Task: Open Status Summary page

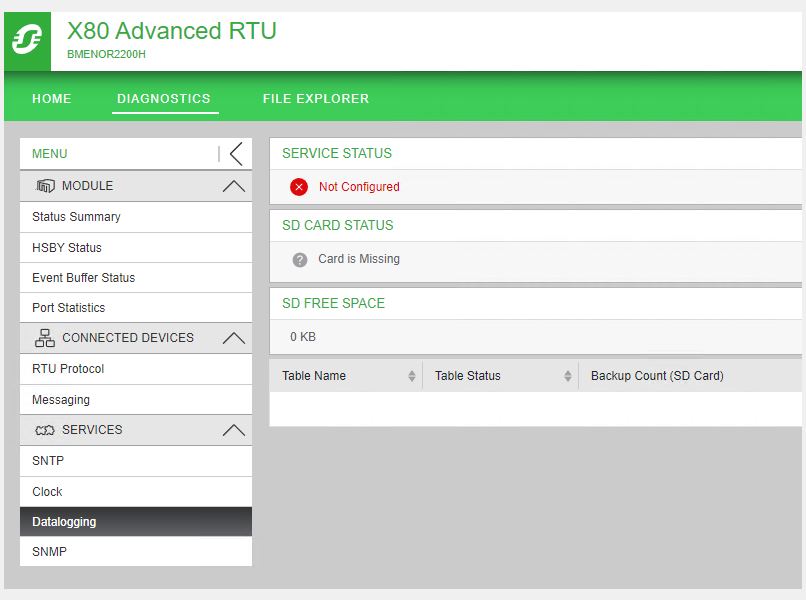Action: [x=136, y=217]
